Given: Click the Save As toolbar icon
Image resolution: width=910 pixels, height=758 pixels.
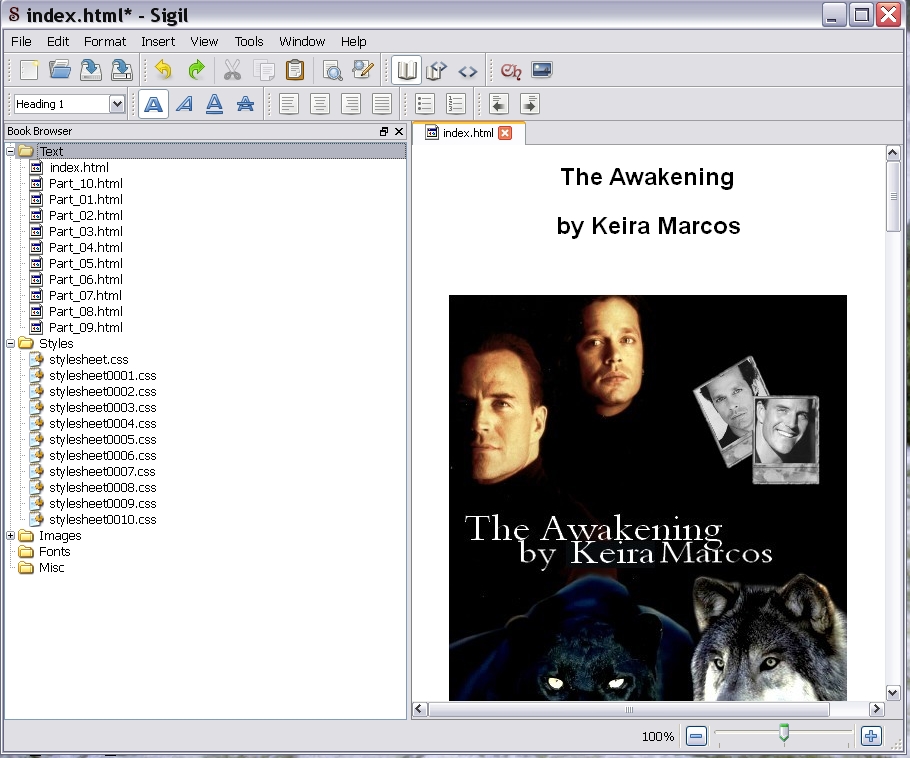Looking at the screenshot, I should (x=121, y=70).
